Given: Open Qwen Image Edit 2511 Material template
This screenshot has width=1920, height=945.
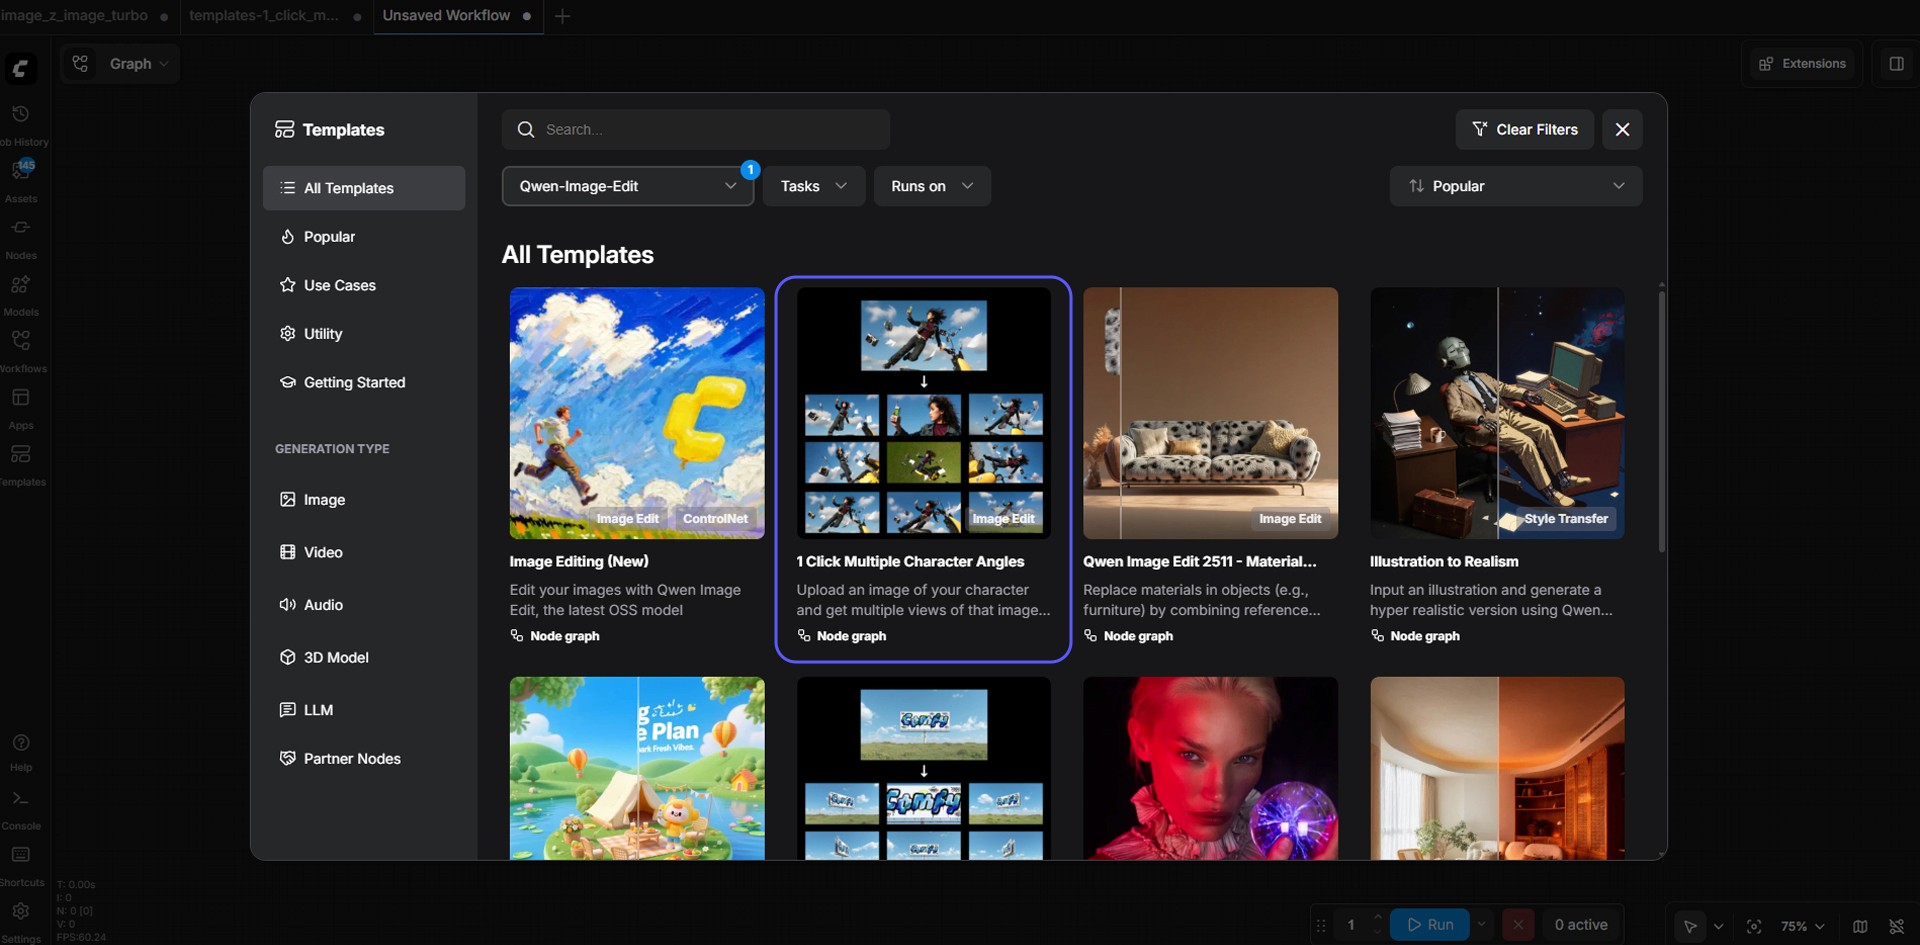Looking at the screenshot, I should [x=1210, y=413].
